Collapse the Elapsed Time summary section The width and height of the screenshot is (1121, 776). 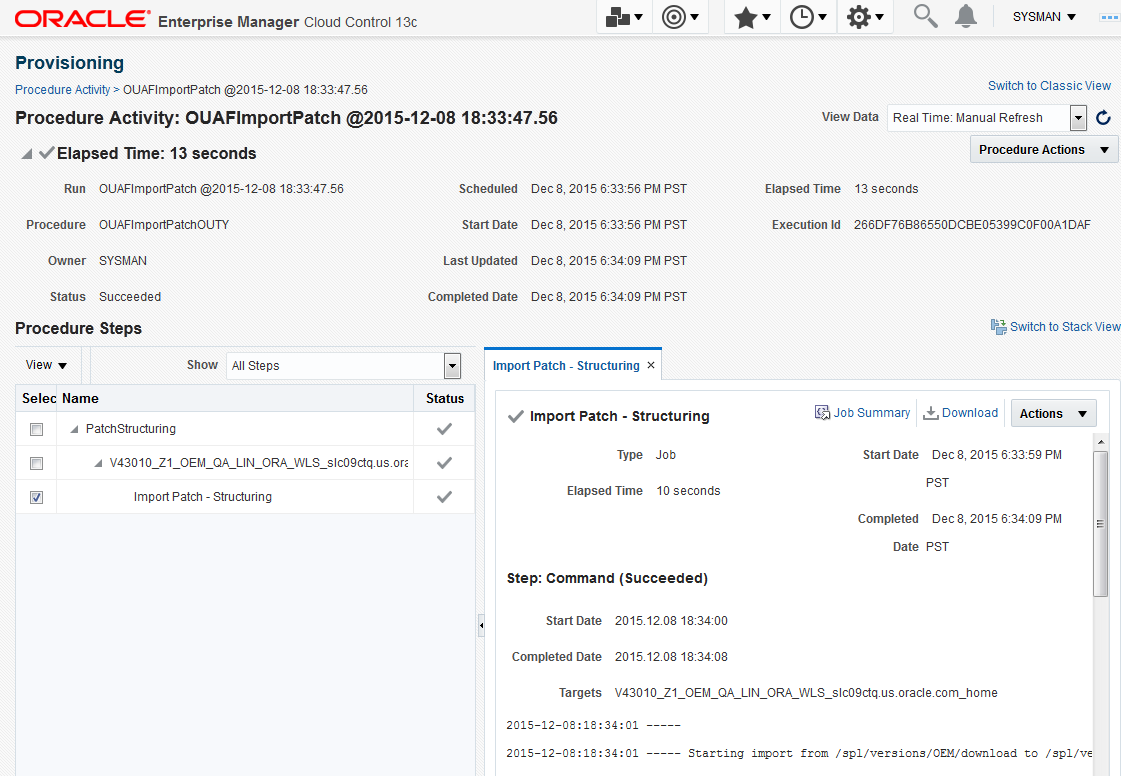click(x=26, y=154)
